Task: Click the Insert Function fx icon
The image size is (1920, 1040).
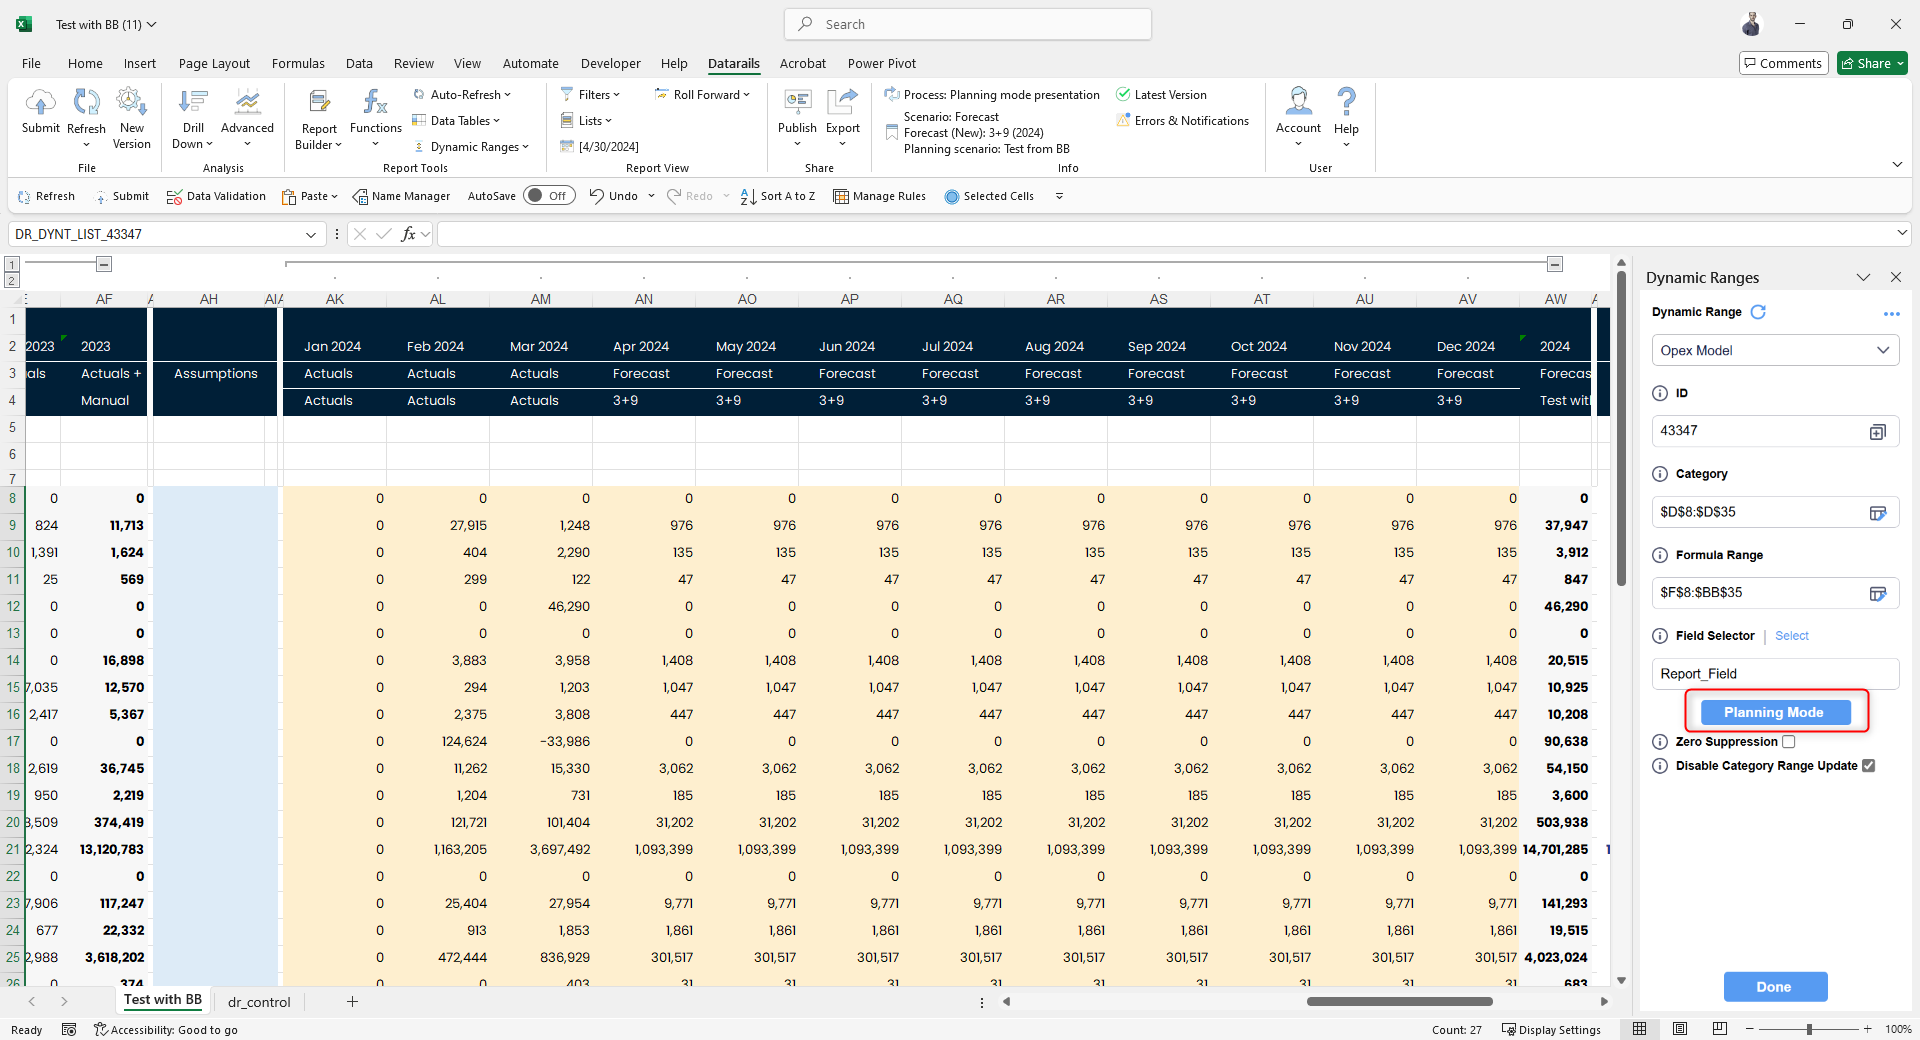Action: coord(408,234)
